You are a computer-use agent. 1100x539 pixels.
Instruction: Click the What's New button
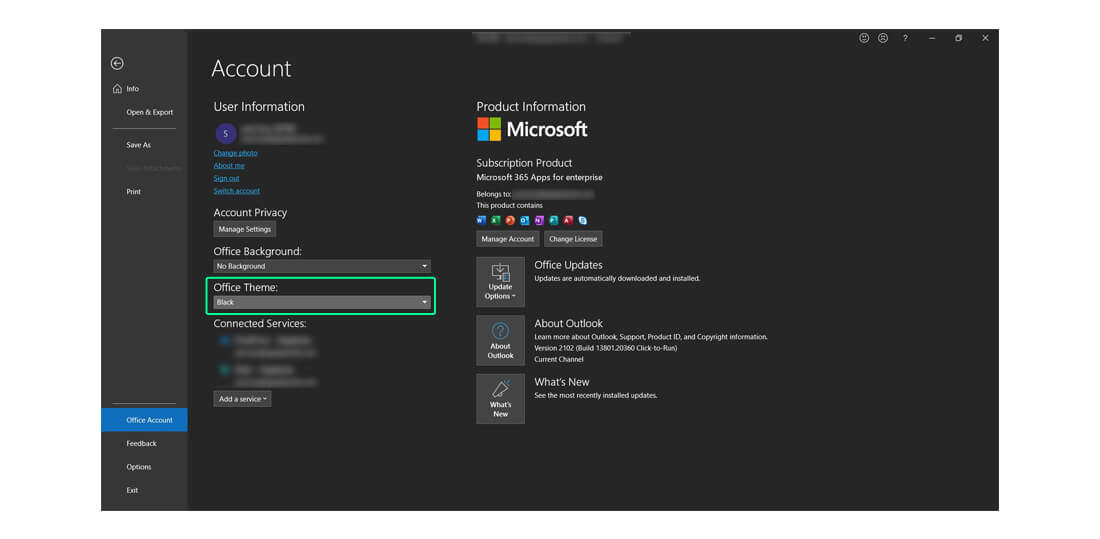tap(500, 398)
